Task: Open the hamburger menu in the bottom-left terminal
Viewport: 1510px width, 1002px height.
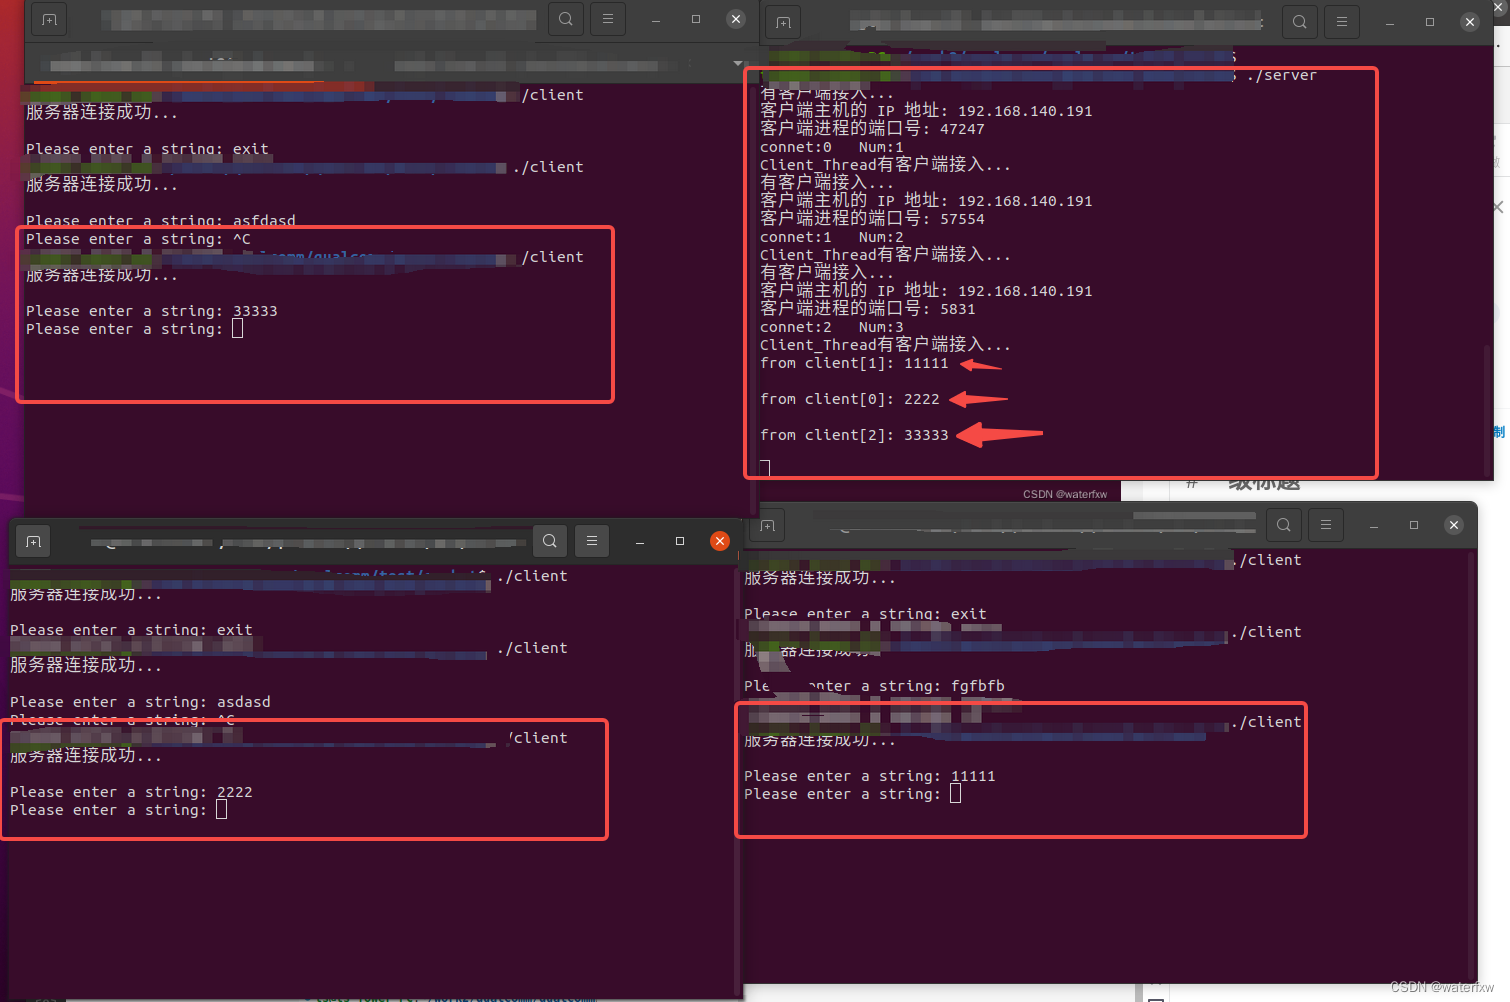Action: tap(592, 541)
